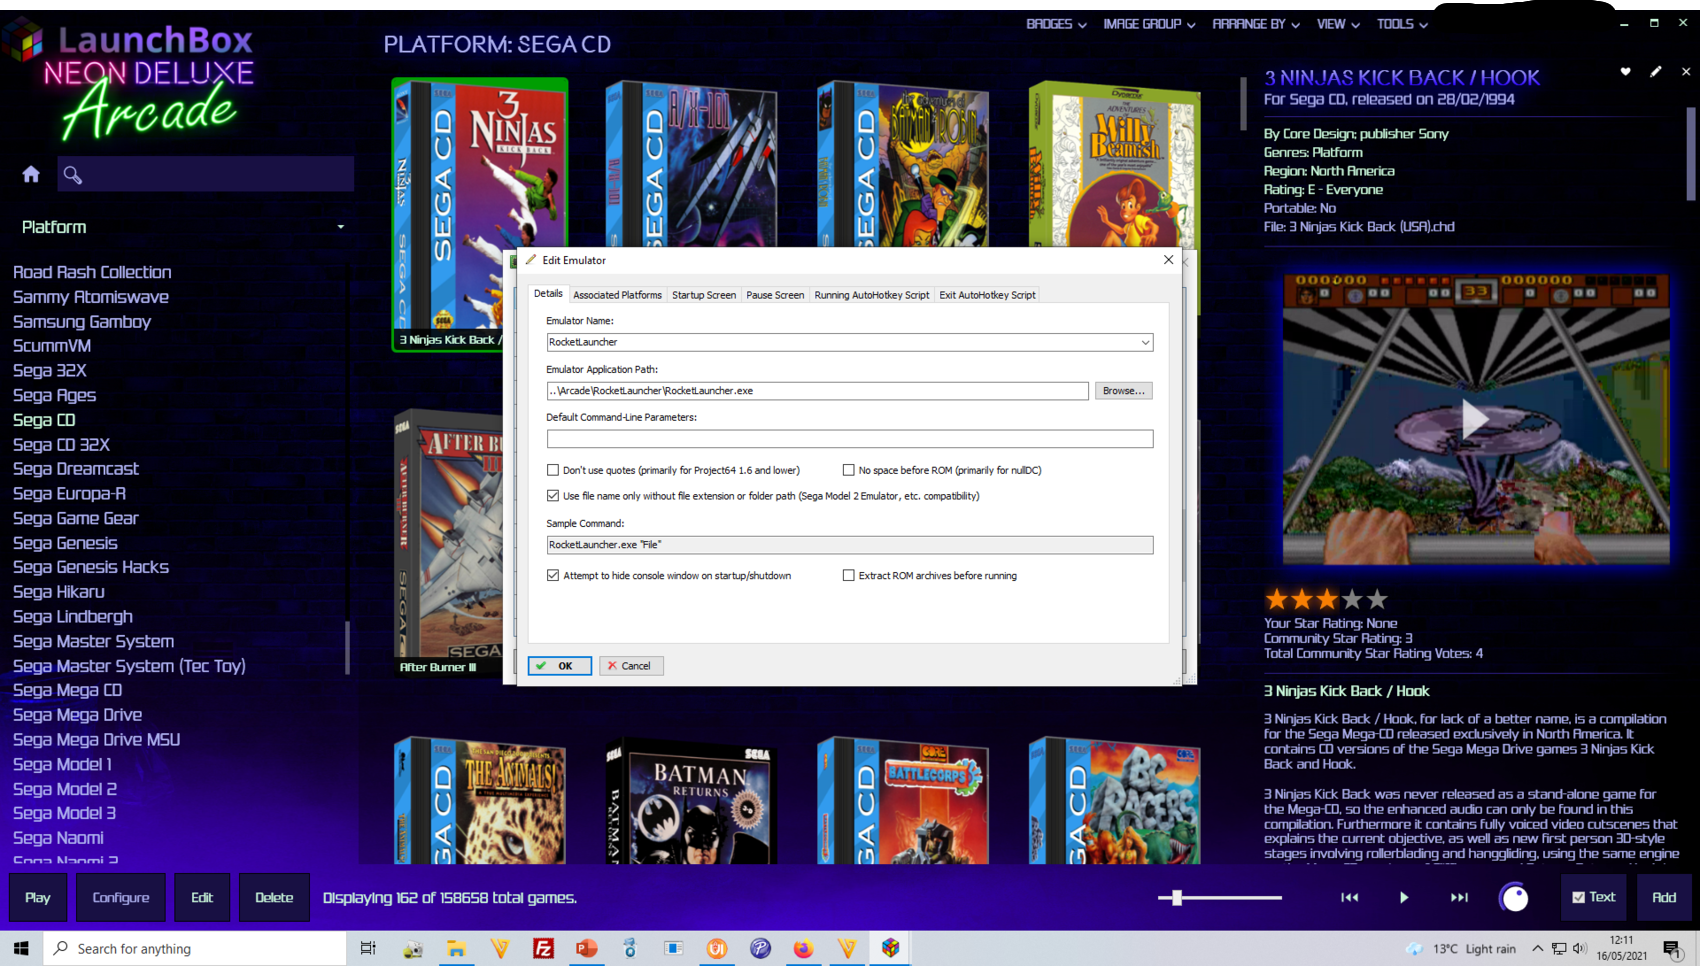This screenshot has width=1700, height=966.
Task: Open Exit AutoHotkey Script tab
Action: 987,295
